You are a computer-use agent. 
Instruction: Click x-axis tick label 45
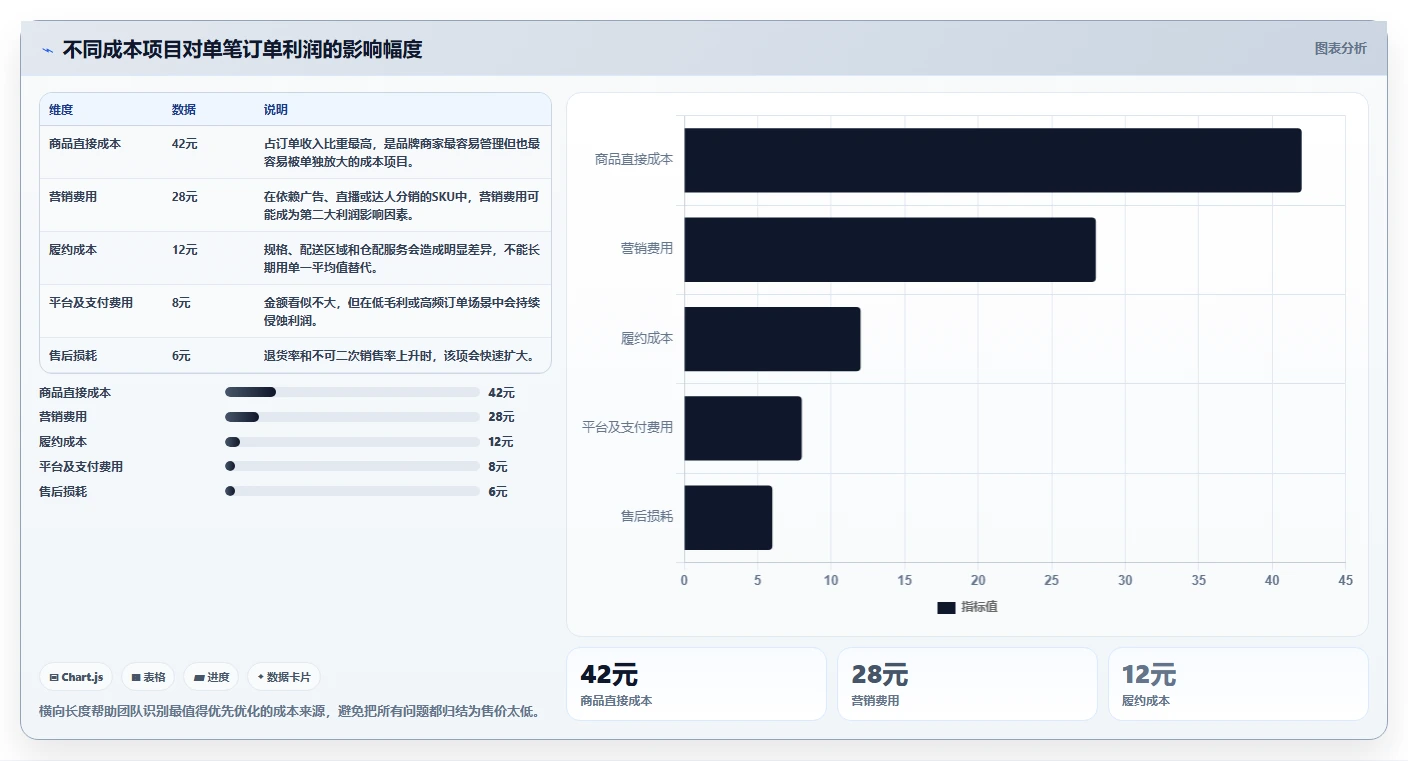click(x=1345, y=581)
